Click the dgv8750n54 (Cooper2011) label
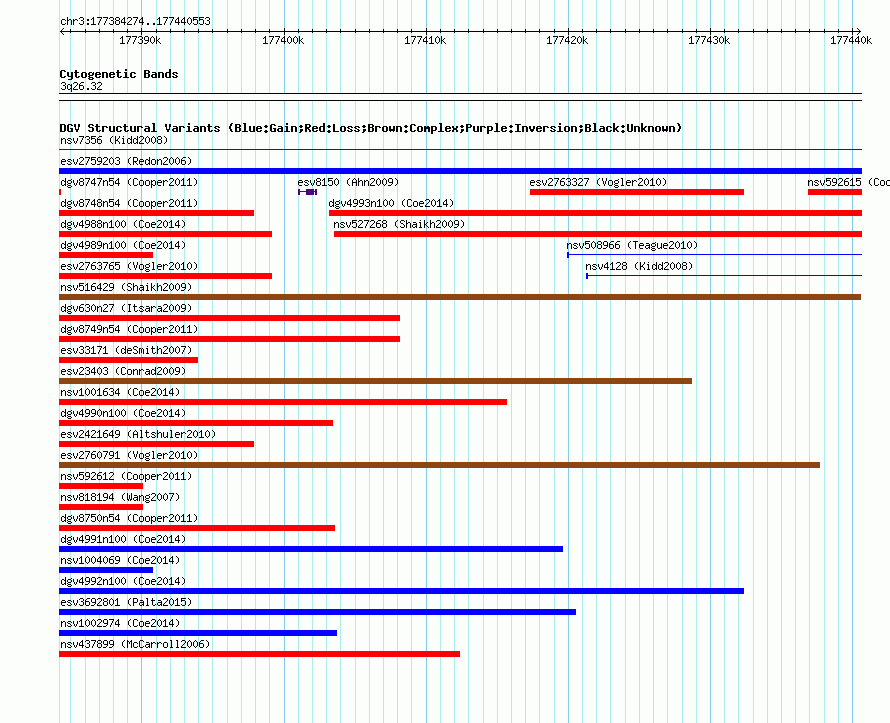Viewport: 890px width, 723px height. point(129,518)
